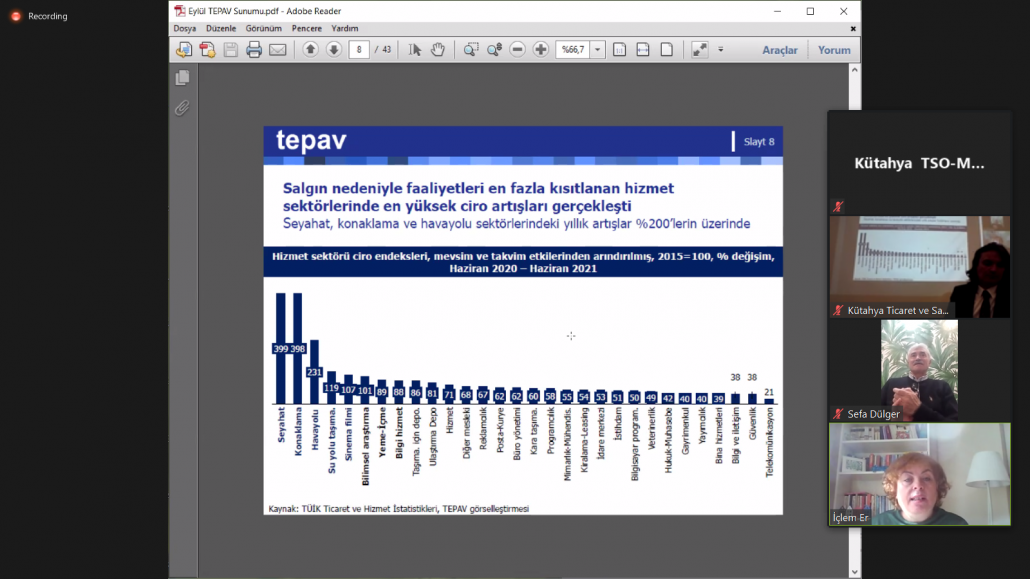Image resolution: width=1030 pixels, height=579 pixels.
Task: Click the 'Kaynak: TÜİK' source footnote
Action: coord(398,509)
